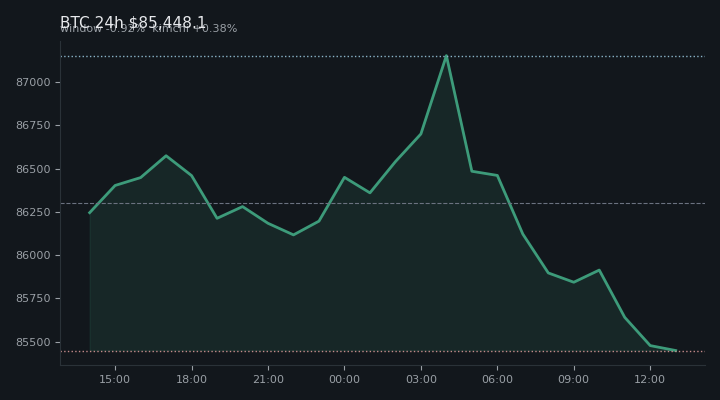The height and width of the screenshot is (400, 720).
Task: Click the 86500 y-axis label
Action: (33, 169)
